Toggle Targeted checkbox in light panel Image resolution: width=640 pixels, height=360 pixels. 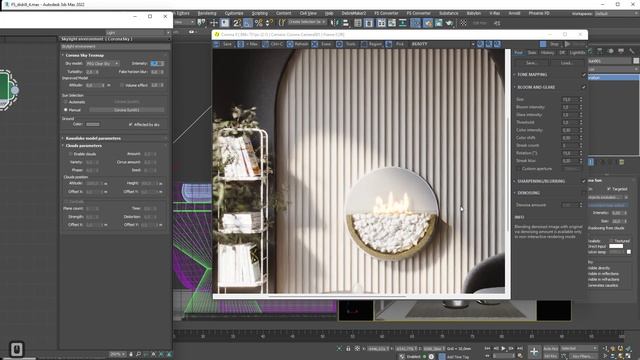pos(609,189)
